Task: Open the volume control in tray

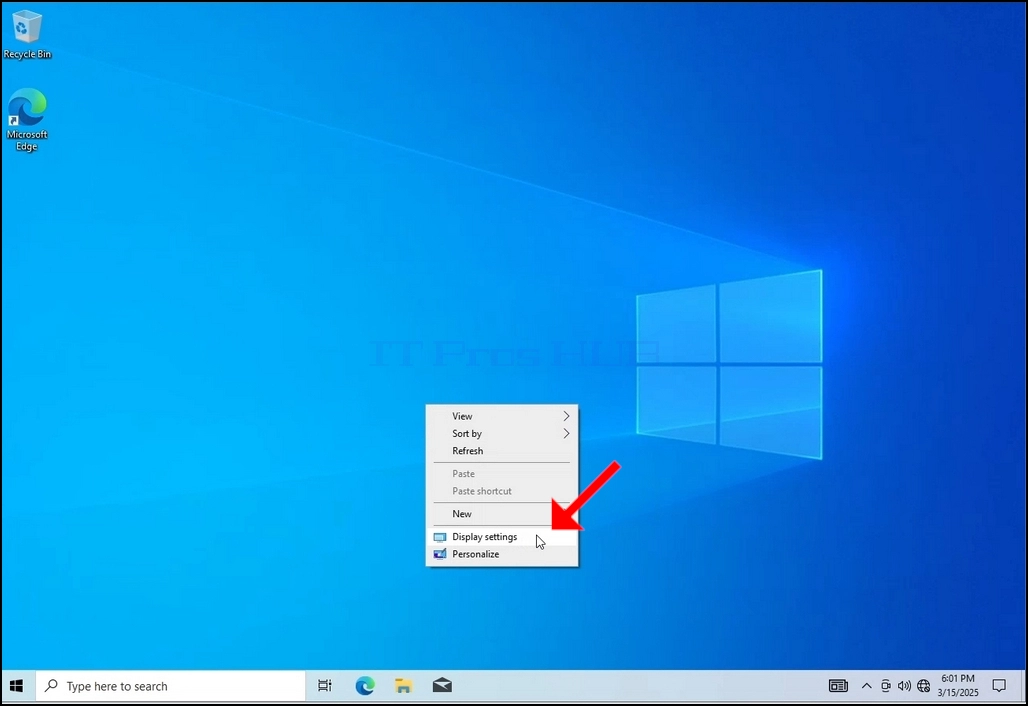Action: pos(904,686)
